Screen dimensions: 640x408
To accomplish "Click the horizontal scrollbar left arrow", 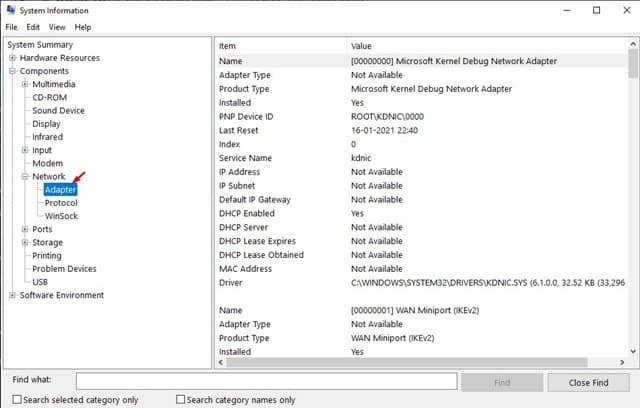I will [221, 362].
